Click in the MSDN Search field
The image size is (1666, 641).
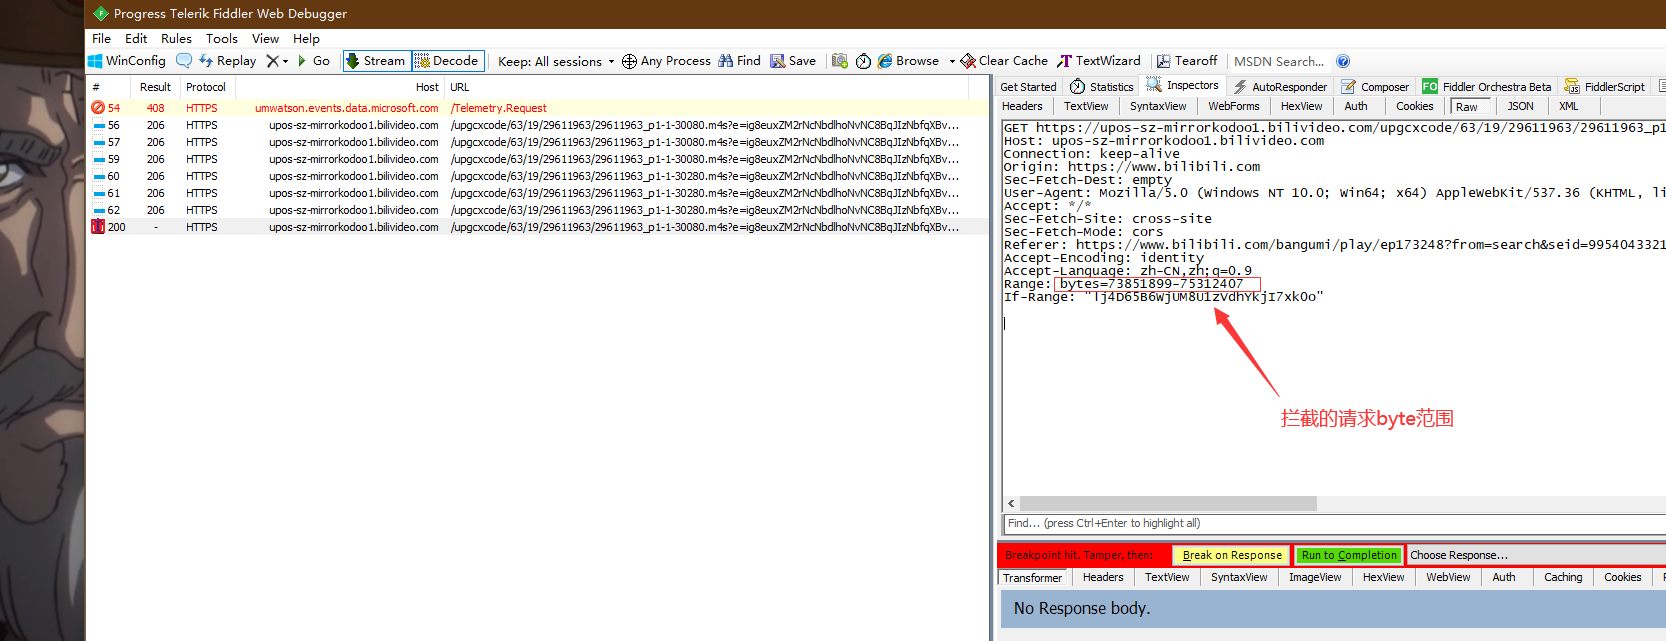1279,61
